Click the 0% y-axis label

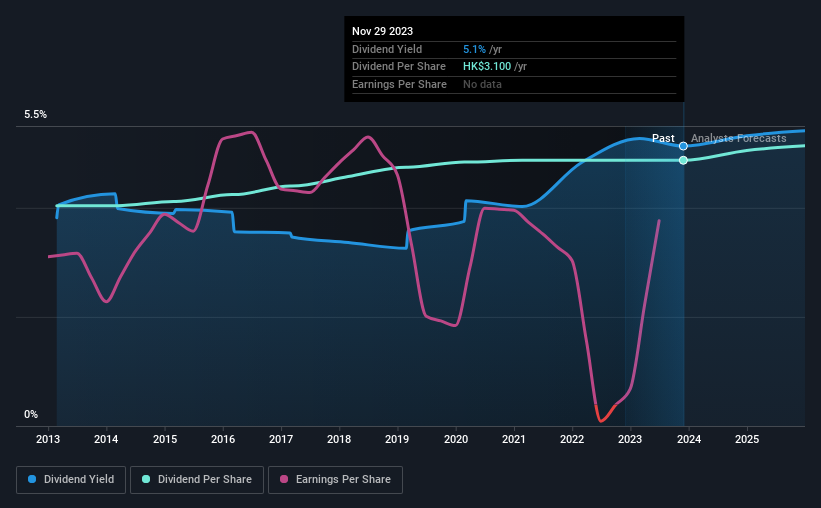(x=31, y=414)
